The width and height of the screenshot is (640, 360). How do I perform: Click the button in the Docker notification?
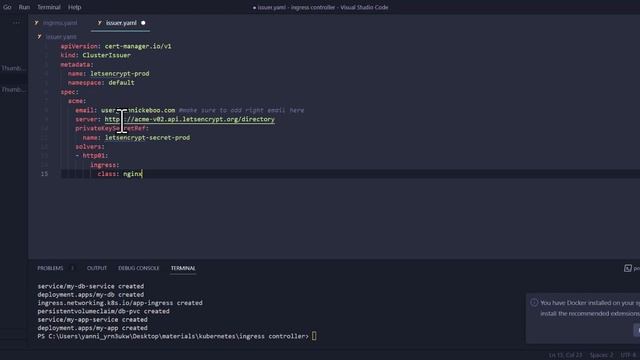pos(637,331)
